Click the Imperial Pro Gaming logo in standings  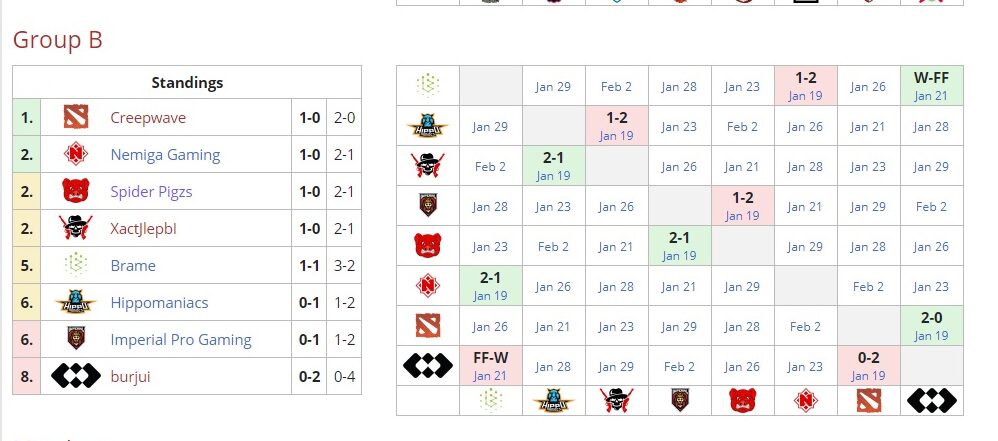(76, 339)
